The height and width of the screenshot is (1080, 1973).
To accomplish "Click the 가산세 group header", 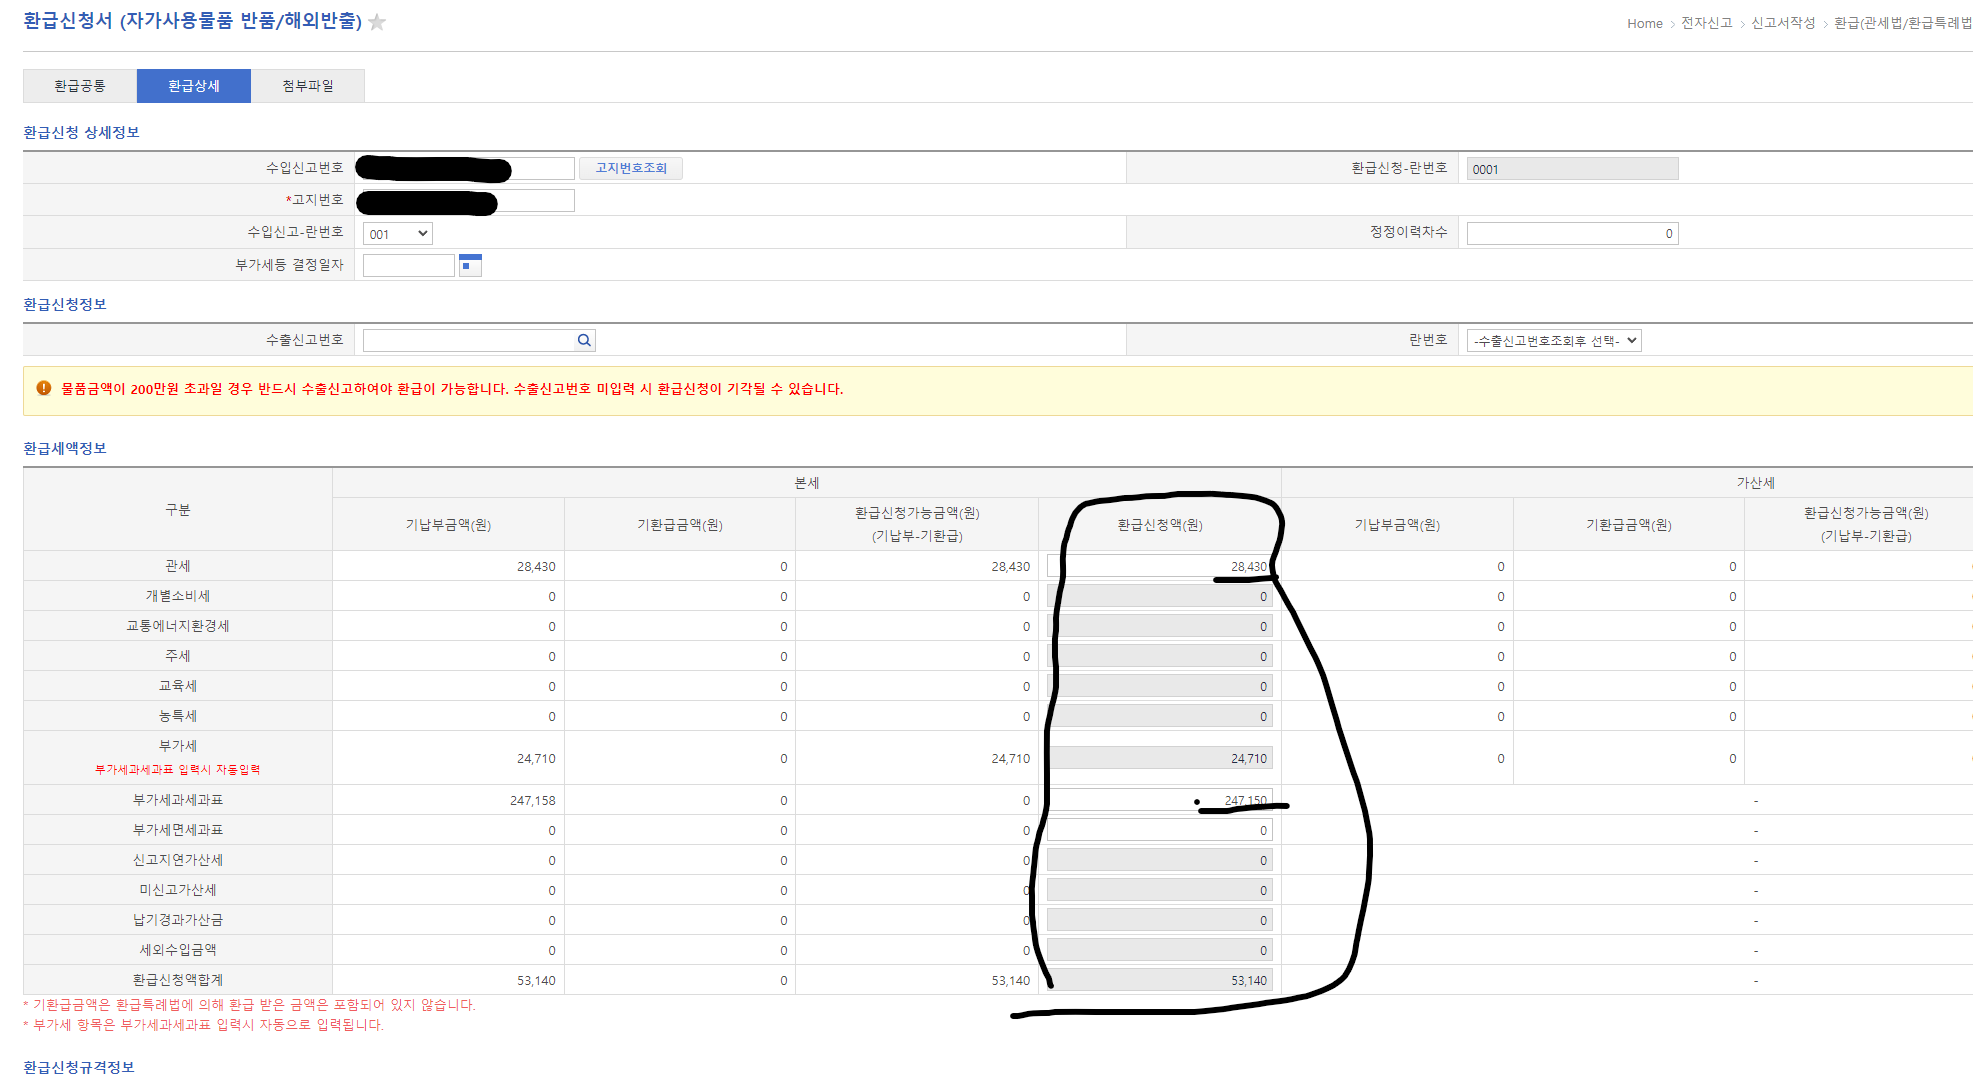I will (1755, 483).
